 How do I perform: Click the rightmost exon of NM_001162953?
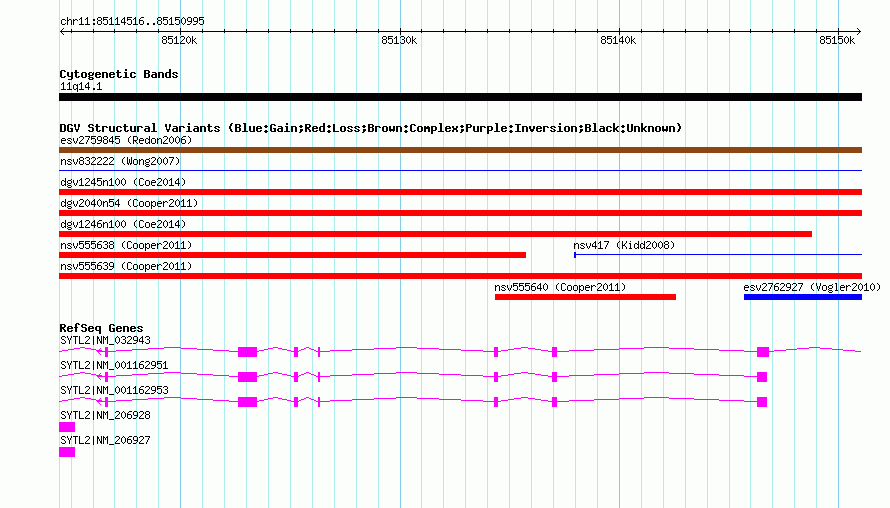[762, 402]
